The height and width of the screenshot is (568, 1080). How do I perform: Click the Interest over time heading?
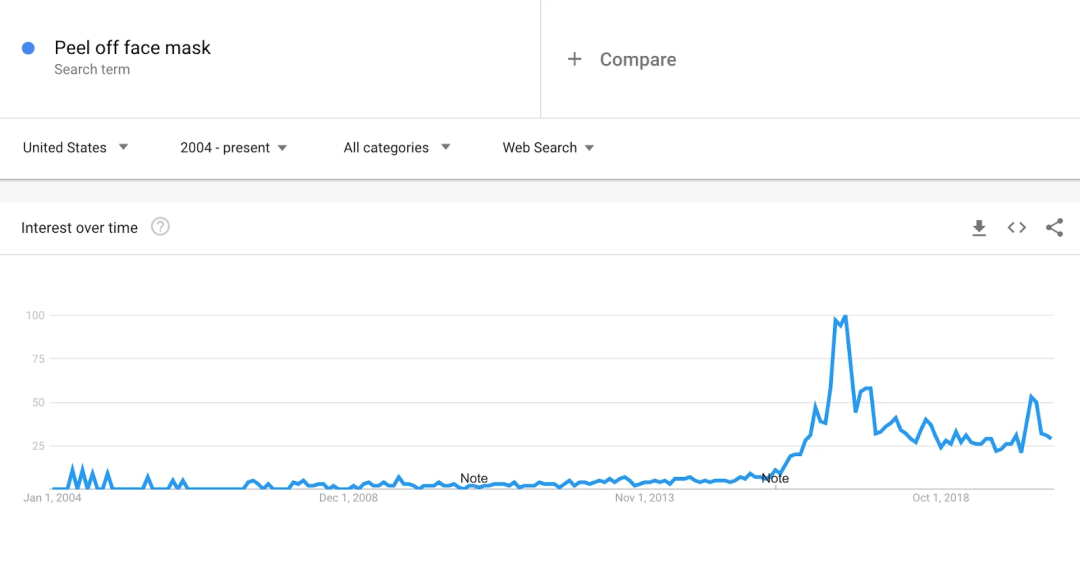79,228
